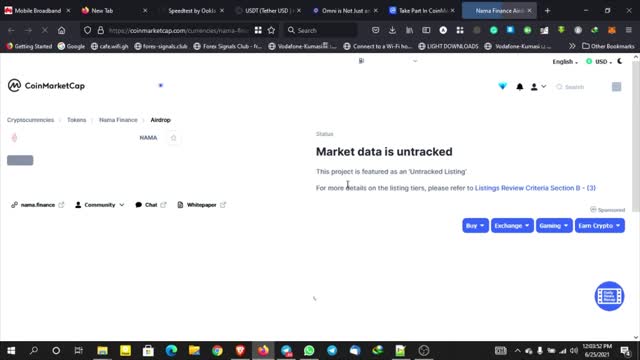Image resolution: width=640 pixels, height=360 pixels.
Task: Stop loading the page
Action: point(44,30)
